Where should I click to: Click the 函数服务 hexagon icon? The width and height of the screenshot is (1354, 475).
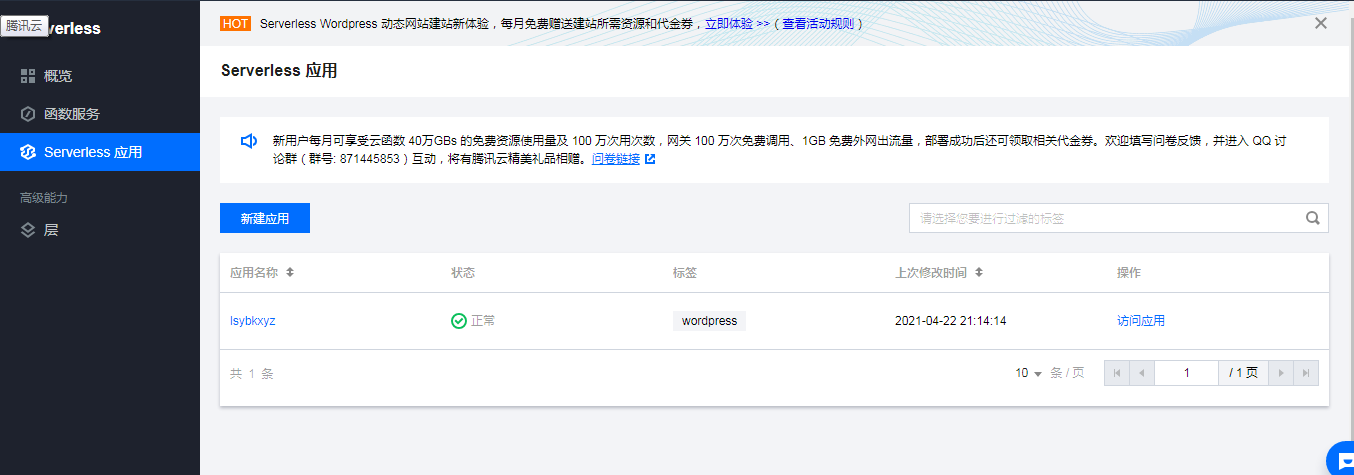tap(28, 114)
